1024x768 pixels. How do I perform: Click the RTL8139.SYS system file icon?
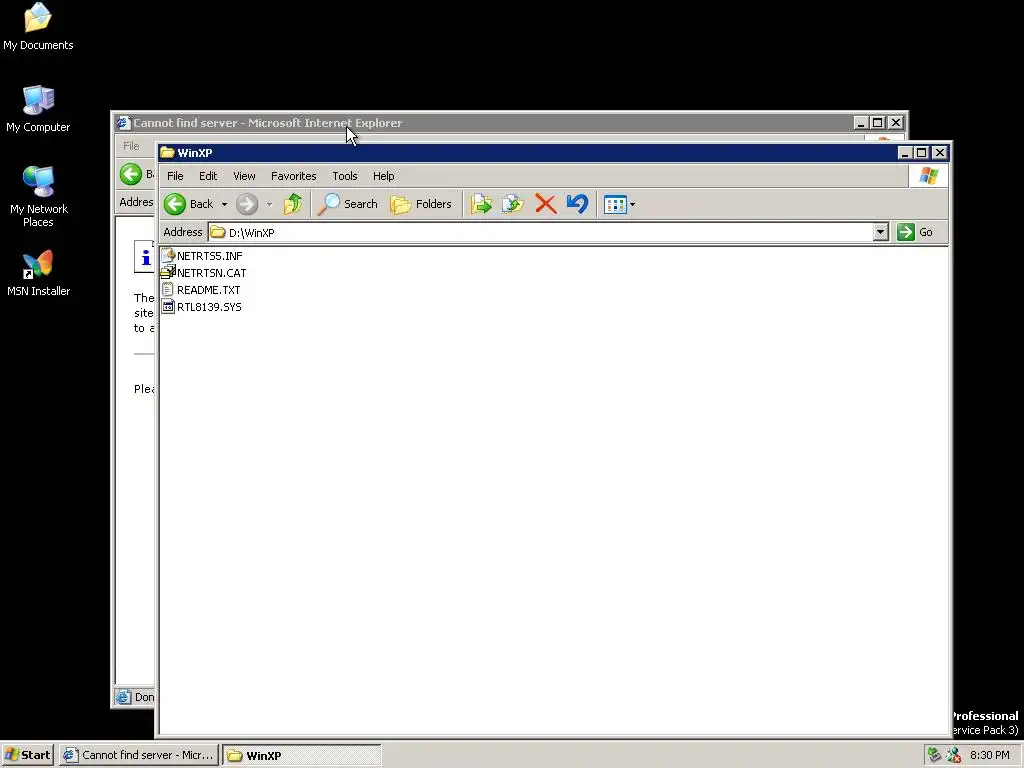pyautogui.click(x=168, y=306)
